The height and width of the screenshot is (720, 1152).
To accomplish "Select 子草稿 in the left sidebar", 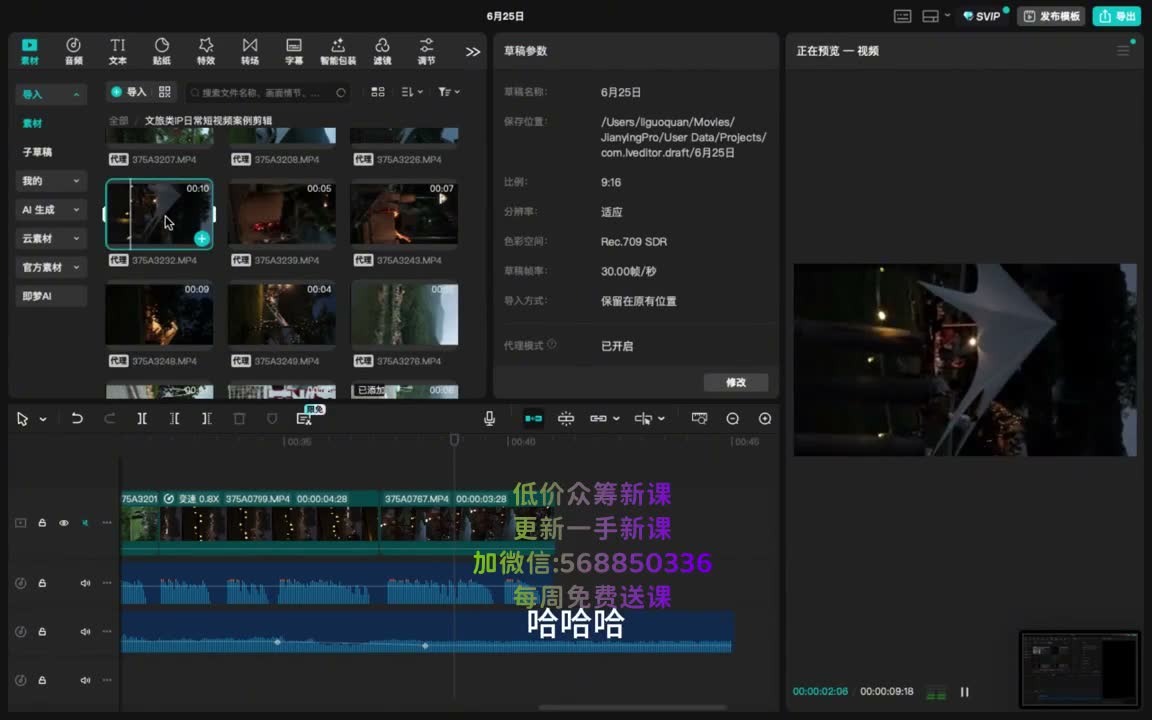I will coord(37,152).
